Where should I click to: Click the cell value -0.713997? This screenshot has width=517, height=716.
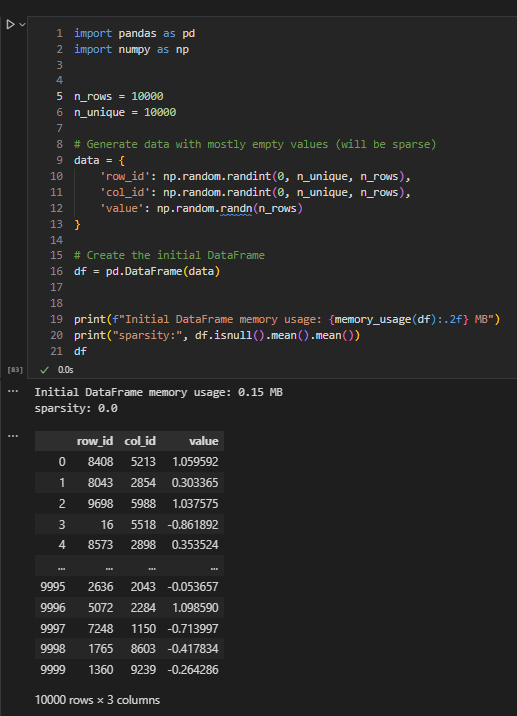pyautogui.click(x=193, y=629)
